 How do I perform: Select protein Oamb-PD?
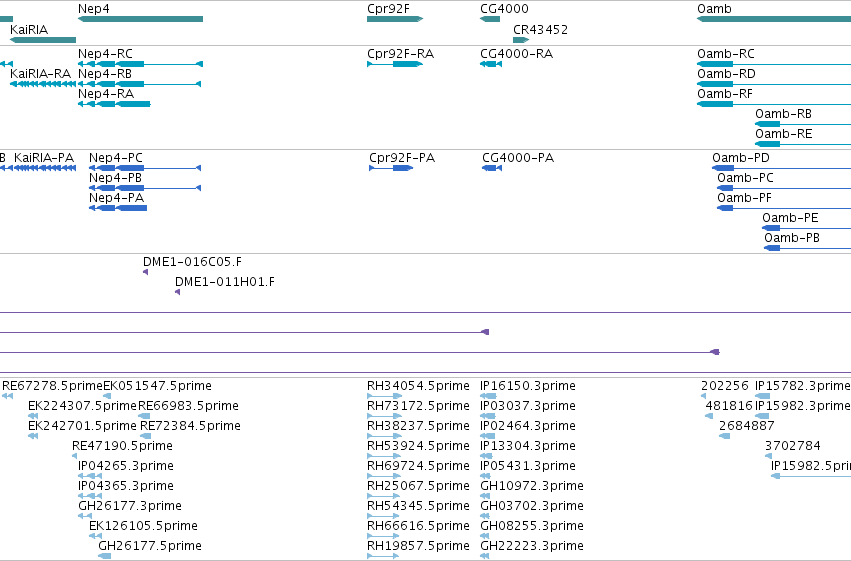click(x=782, y=168)
